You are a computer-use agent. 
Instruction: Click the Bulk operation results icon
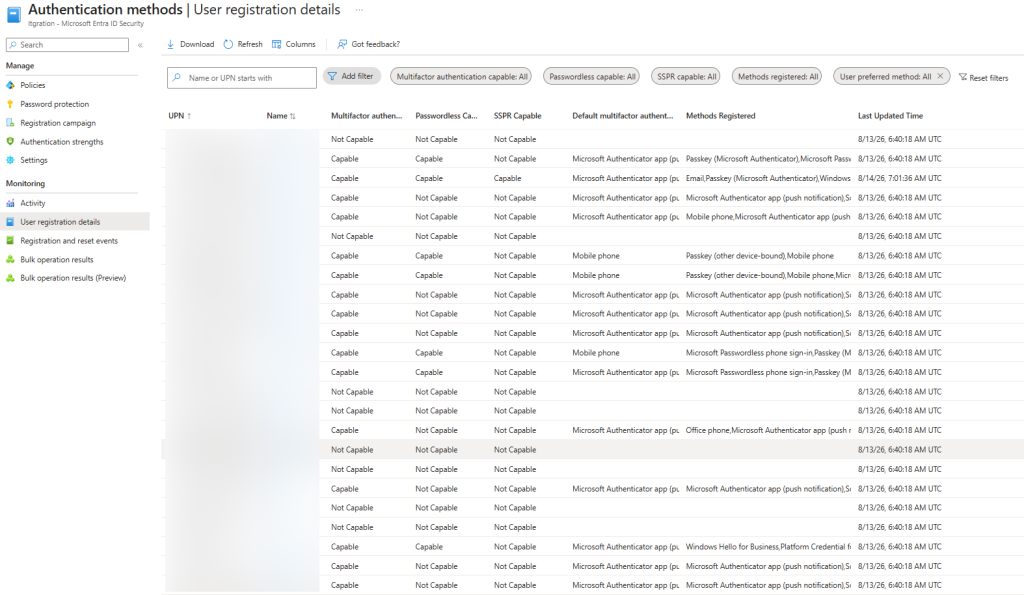(10, 259)
